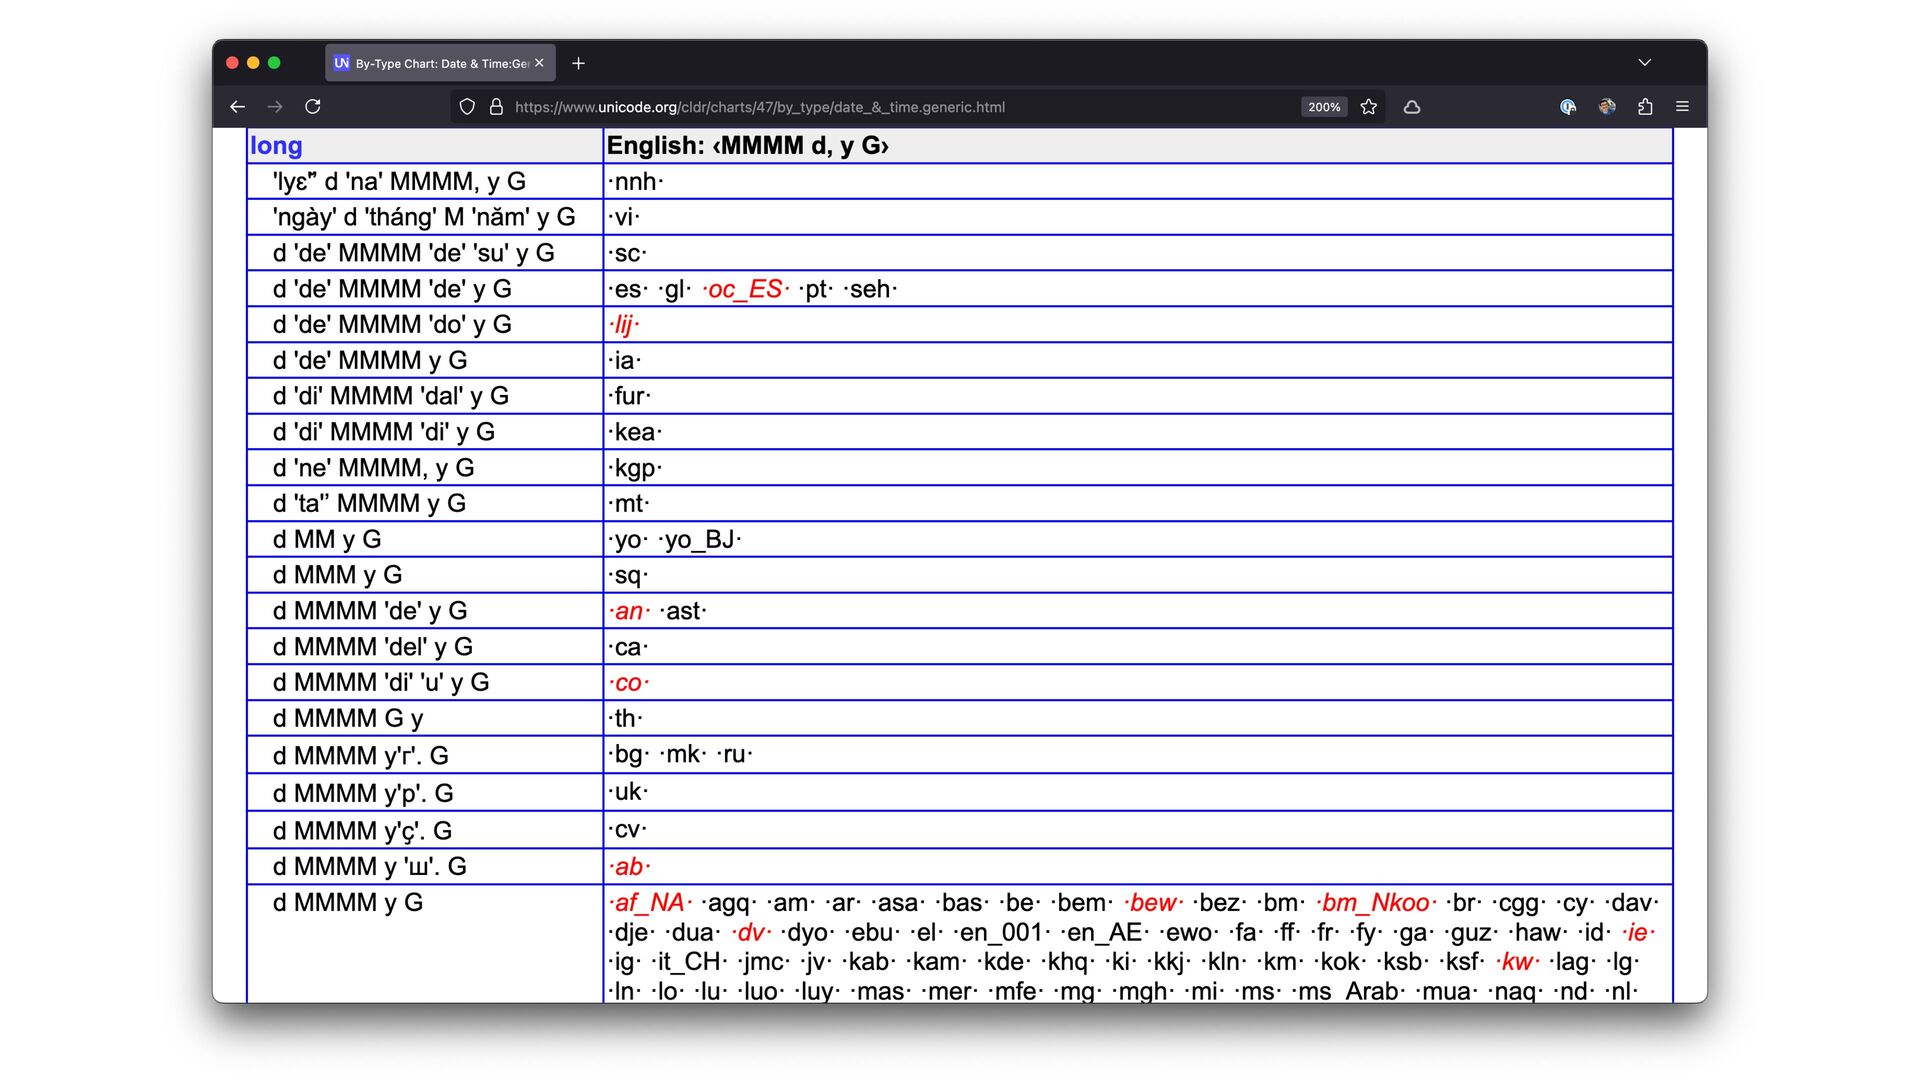
Task: Click the forward navigation arrow
Action: pos(275,107)
